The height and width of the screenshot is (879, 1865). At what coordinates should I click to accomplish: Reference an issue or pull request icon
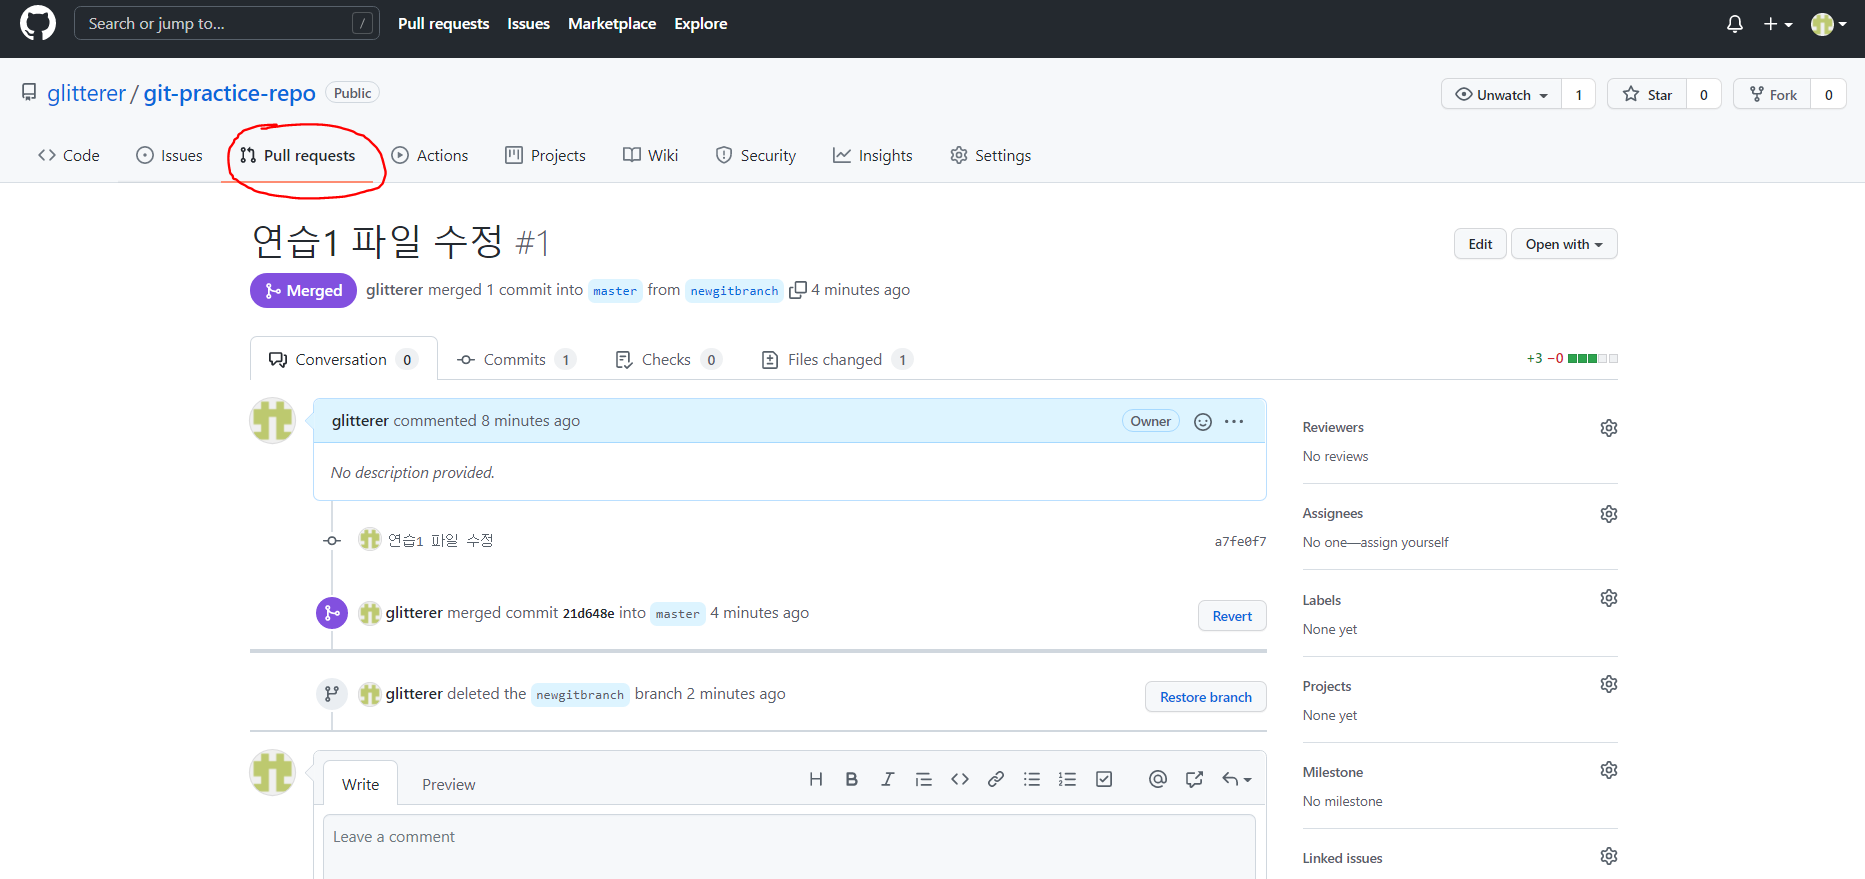pyautogui.click(x=1194, y=779)
